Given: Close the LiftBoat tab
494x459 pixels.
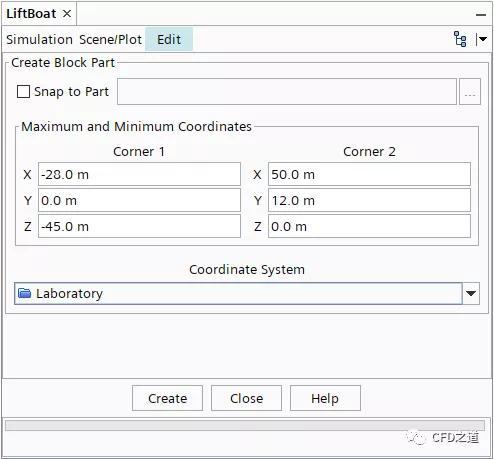Looking at the screenshot, I should click(67, 14).
